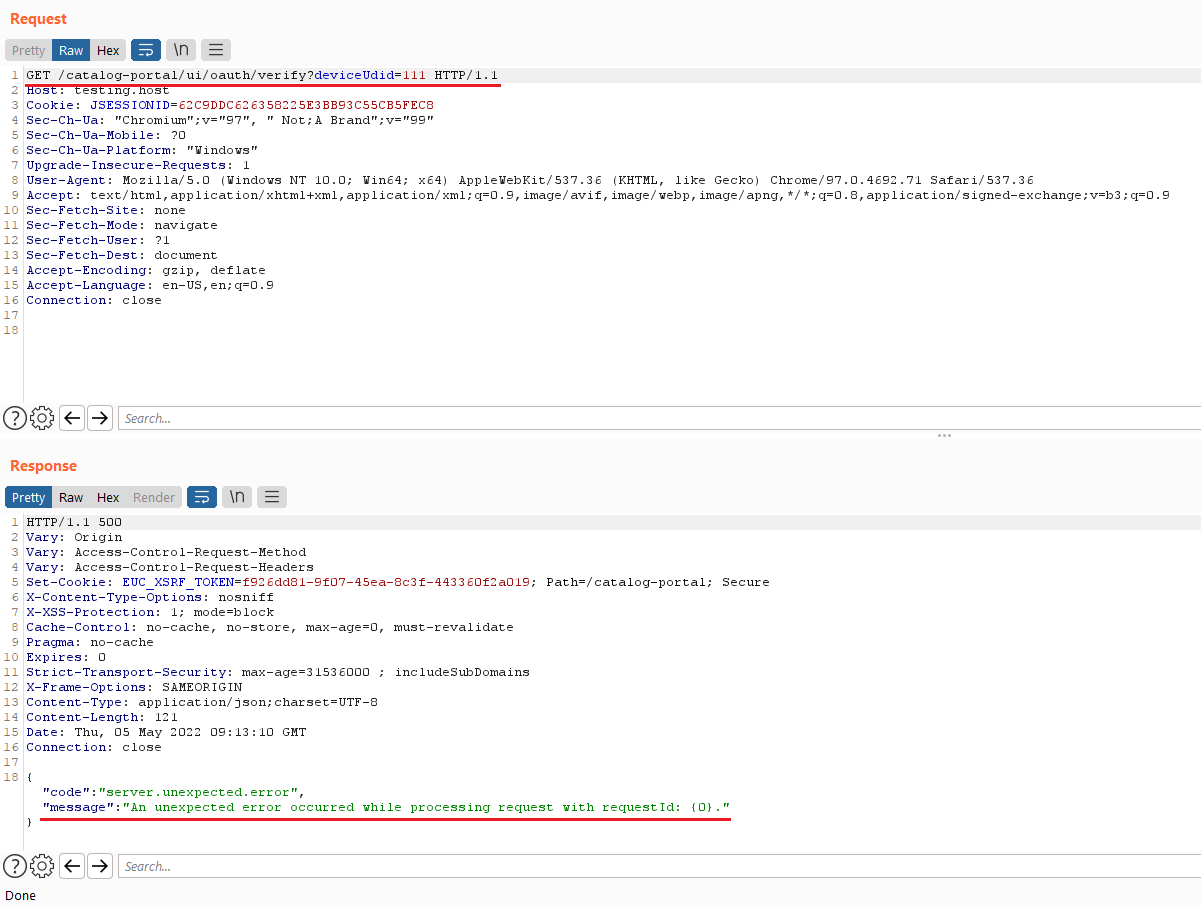The height and width of the screenshot is (907, 1201).
Task: Click the Response panel heading
Action: [43, 466]
